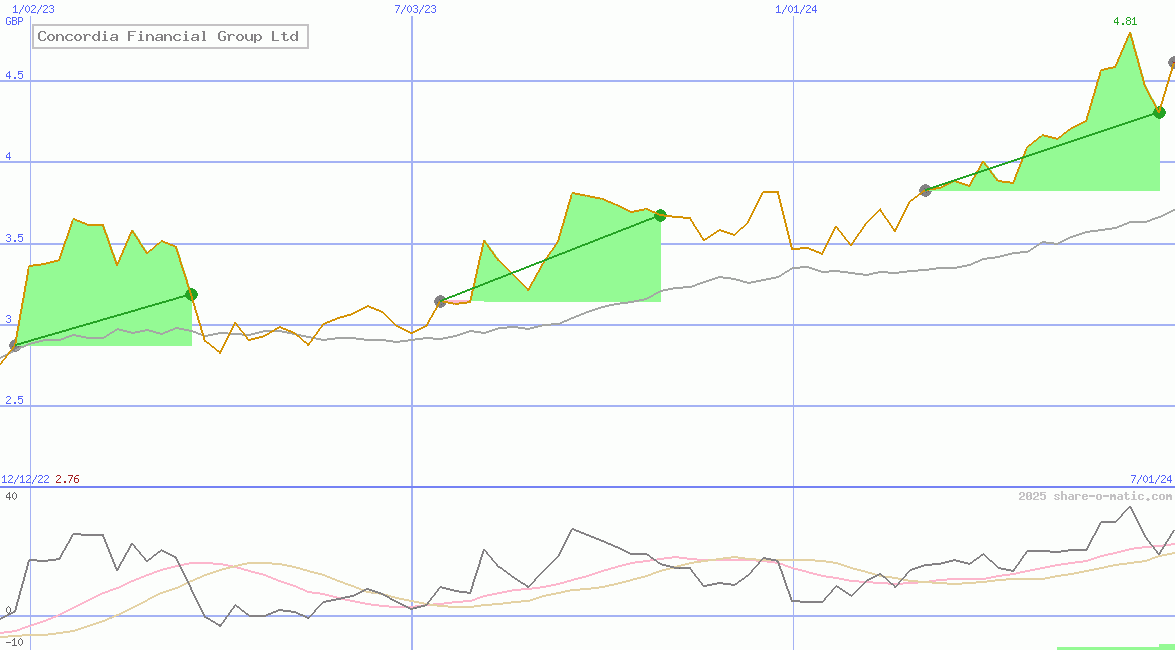Select the gray start marker of the middle trendline
Image resolution: width=1175 pixels, height=650 pixels.
coord(438,299)
